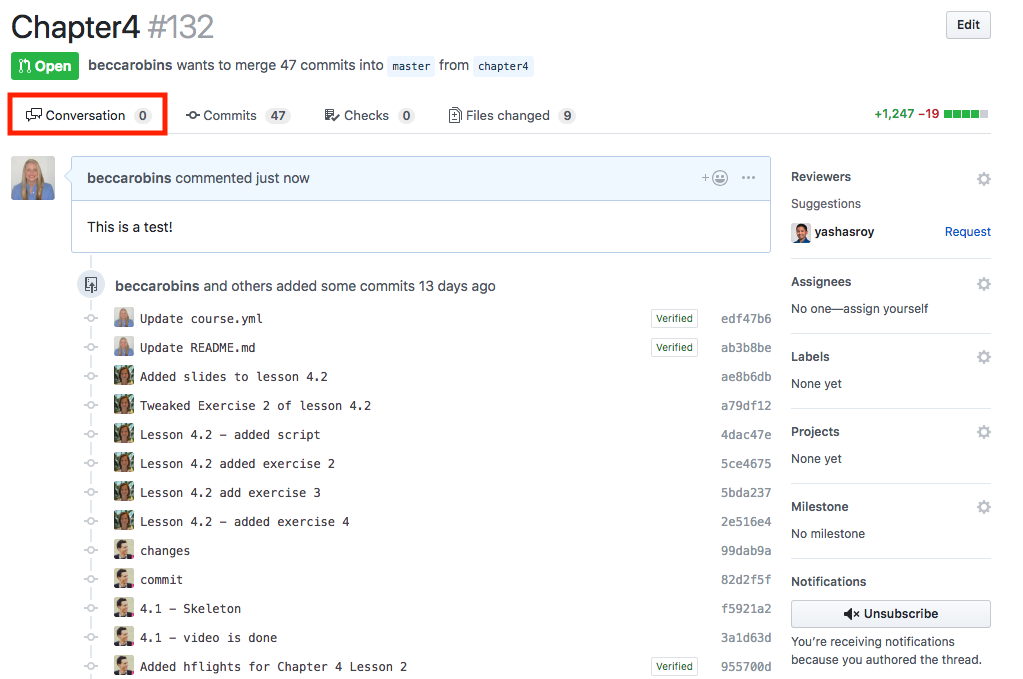Click Verified badge on Added hflights commit
The image size is (1023, 679).
pos(674,667)
